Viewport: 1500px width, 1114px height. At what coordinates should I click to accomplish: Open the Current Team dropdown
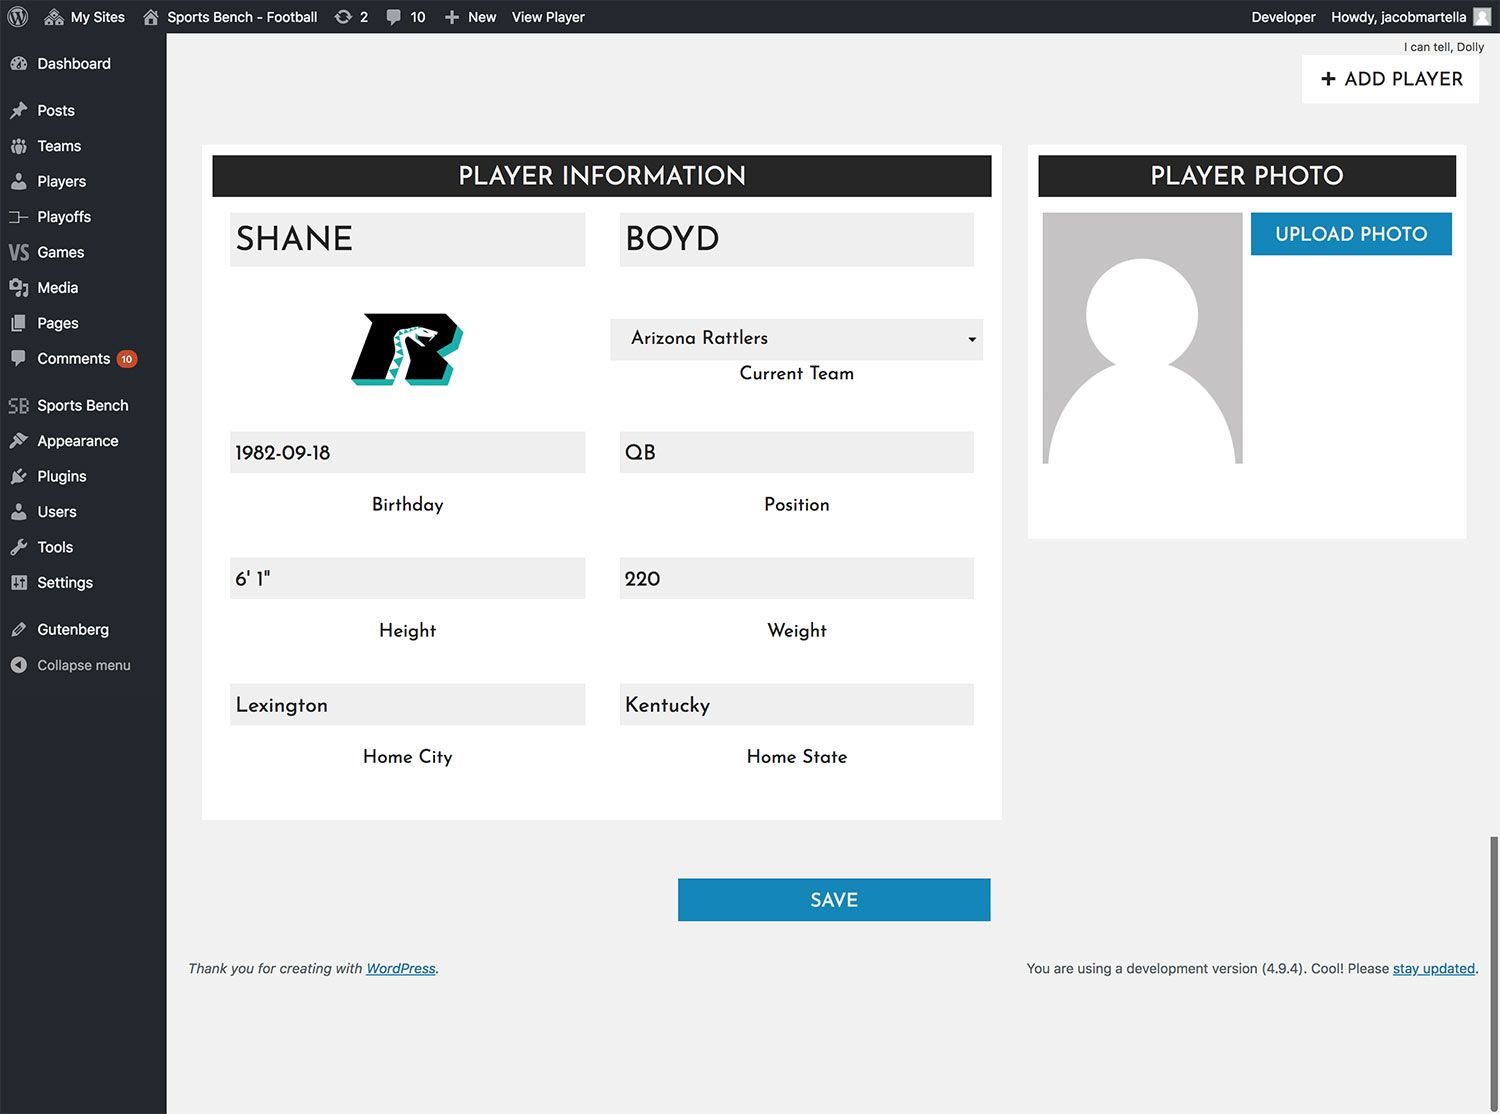coord(796,339)
